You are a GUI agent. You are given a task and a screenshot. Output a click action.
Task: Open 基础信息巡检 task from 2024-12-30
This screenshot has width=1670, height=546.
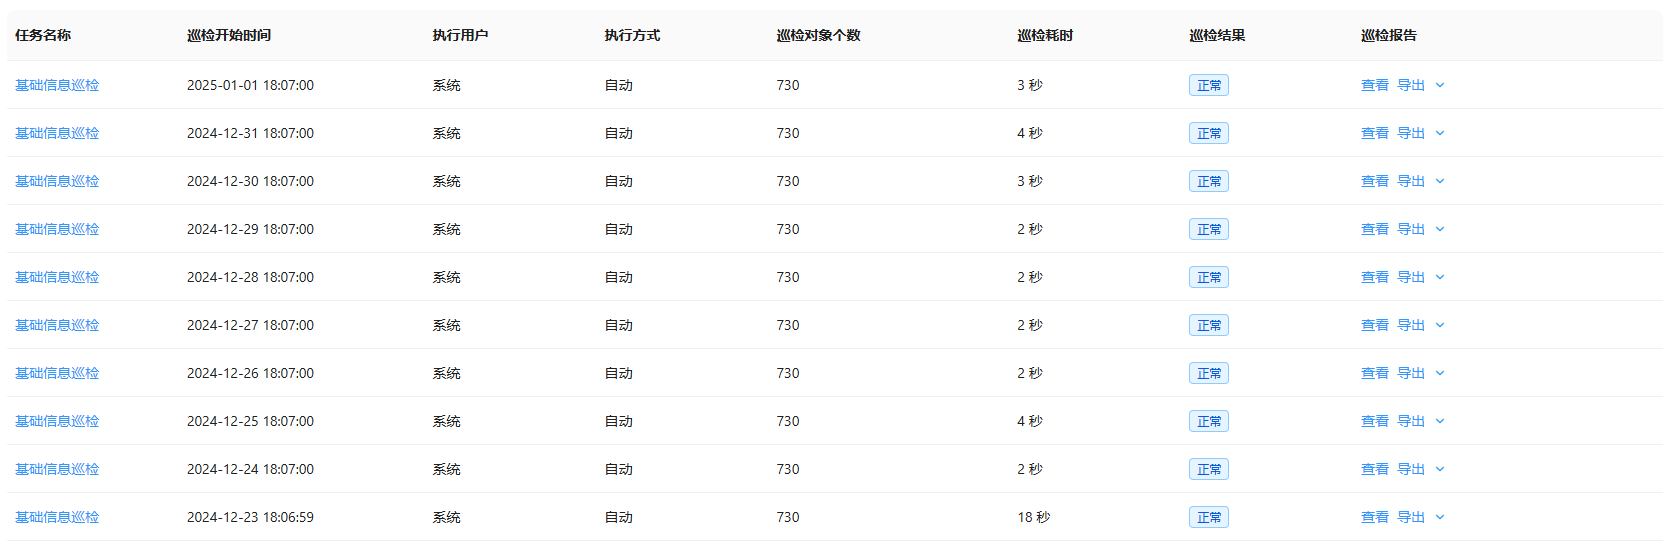(x=57, y=181)
